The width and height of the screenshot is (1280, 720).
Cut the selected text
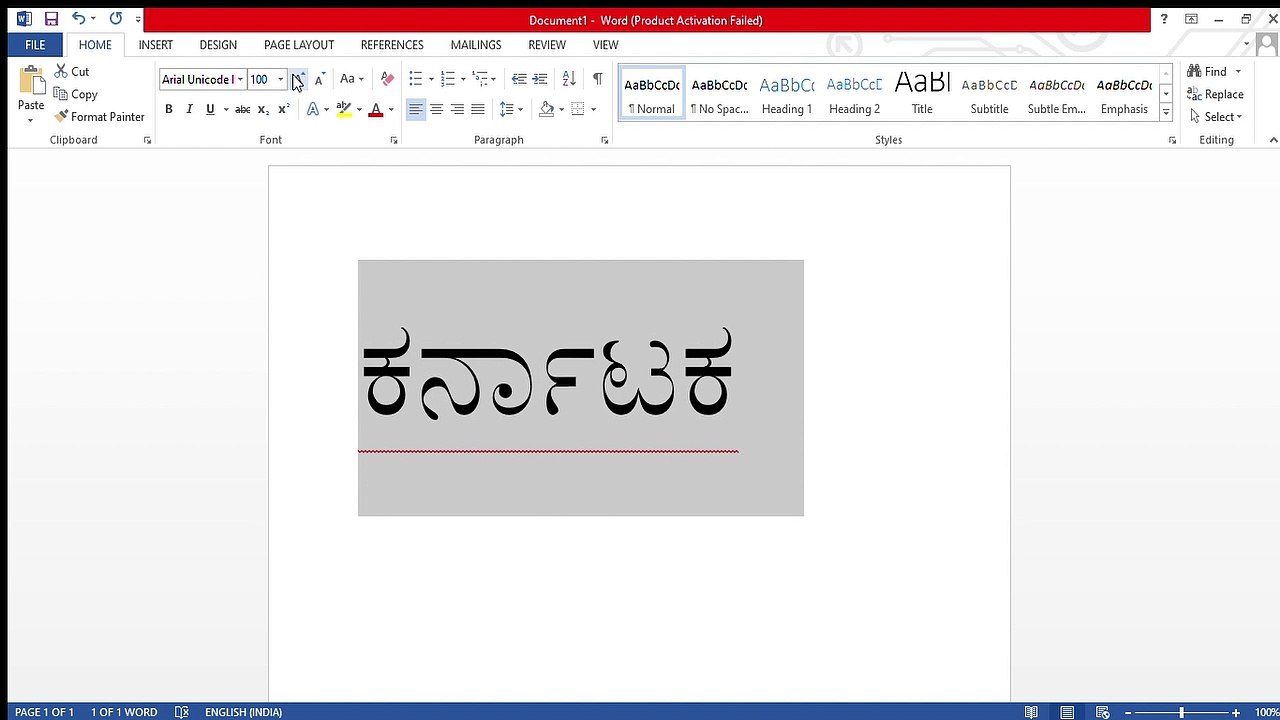[x=72, y=72]
